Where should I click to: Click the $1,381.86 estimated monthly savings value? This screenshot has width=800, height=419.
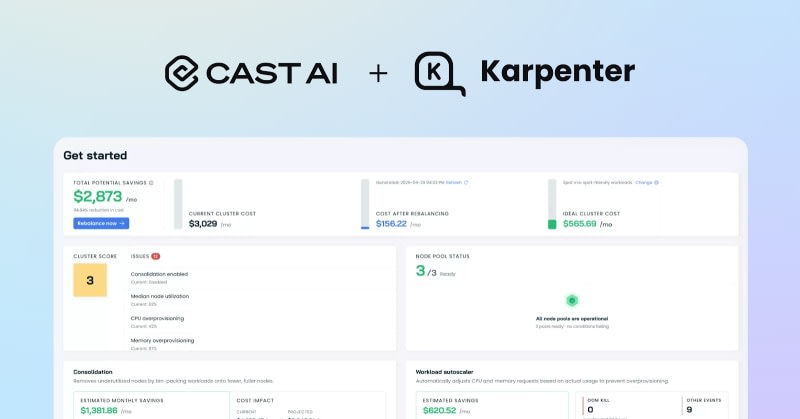(x=99, y=410)
